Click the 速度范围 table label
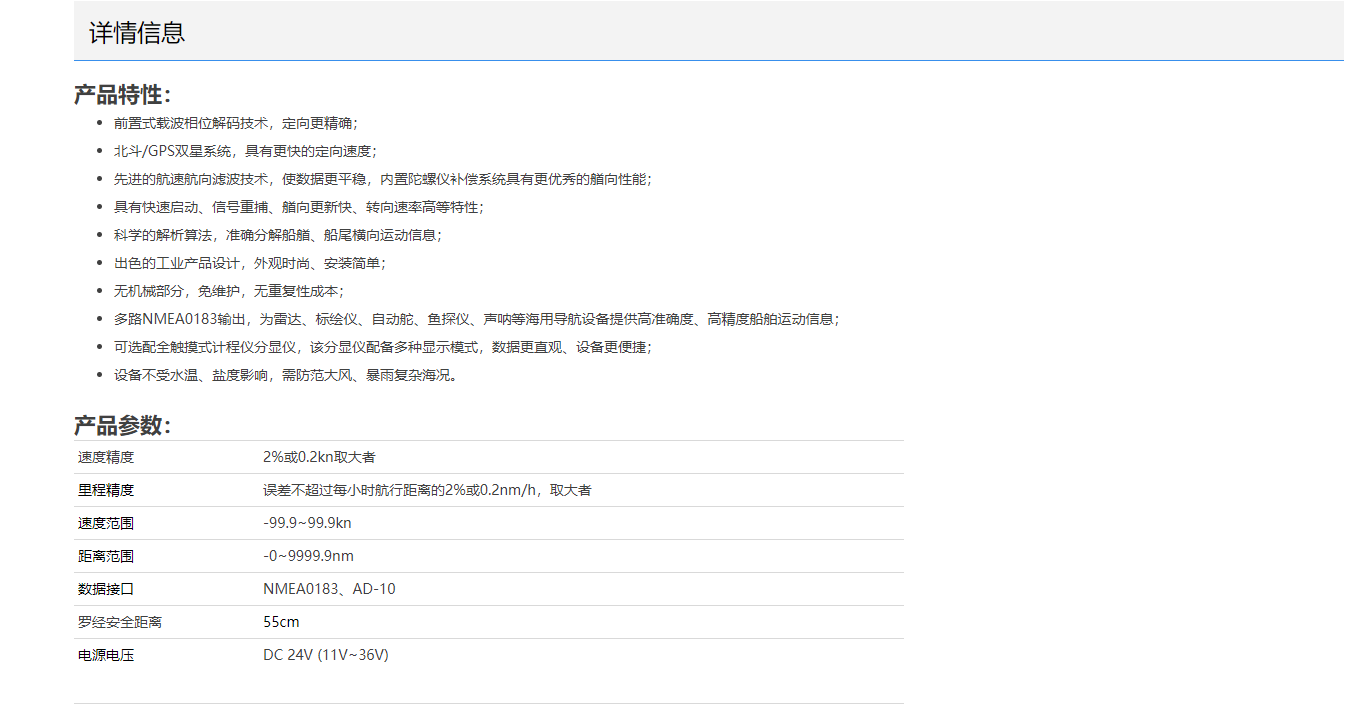The width and height of the screenshot is (1372, 706). (x=106, y=523)
